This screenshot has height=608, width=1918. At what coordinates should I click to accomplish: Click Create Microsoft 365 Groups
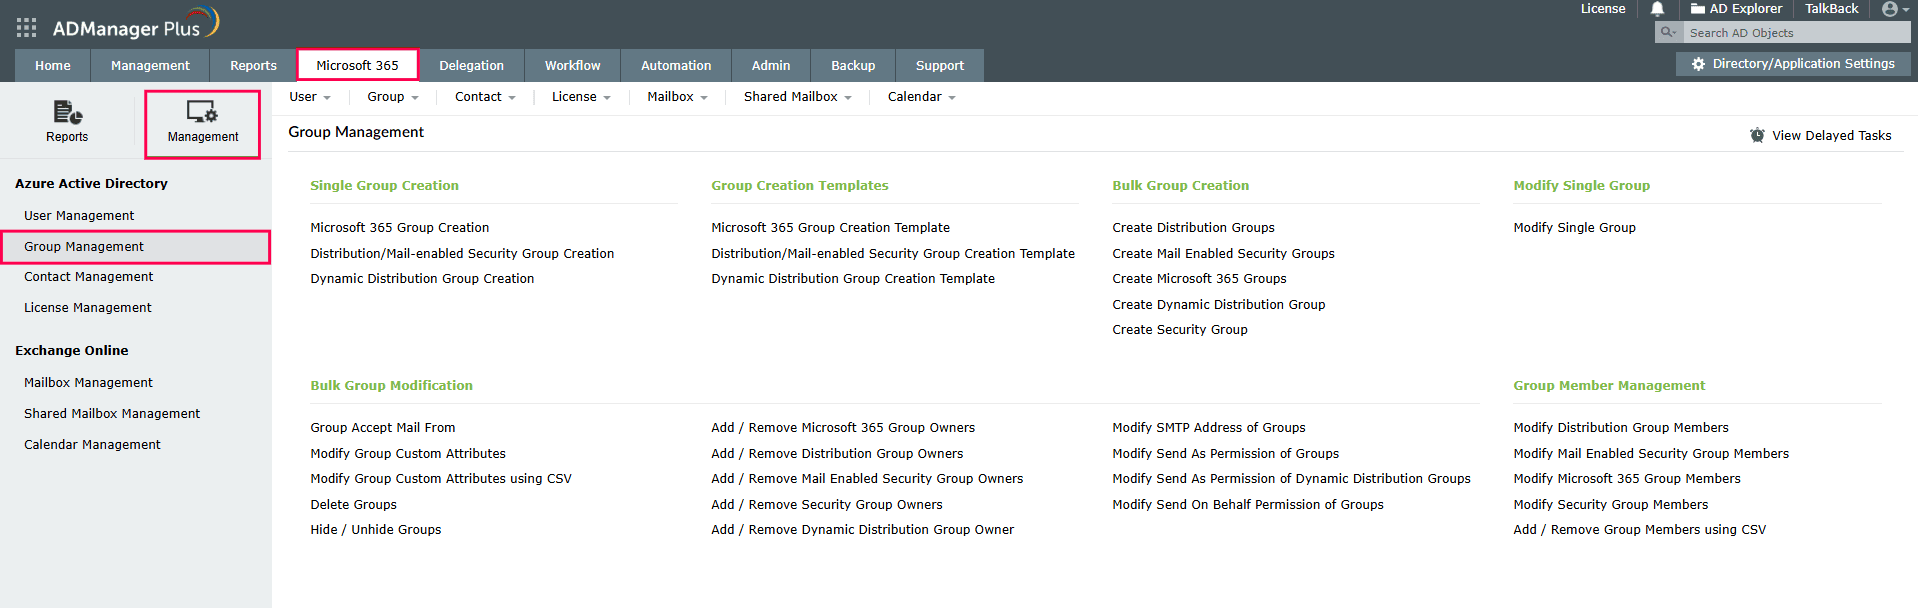pos(1199,279)
